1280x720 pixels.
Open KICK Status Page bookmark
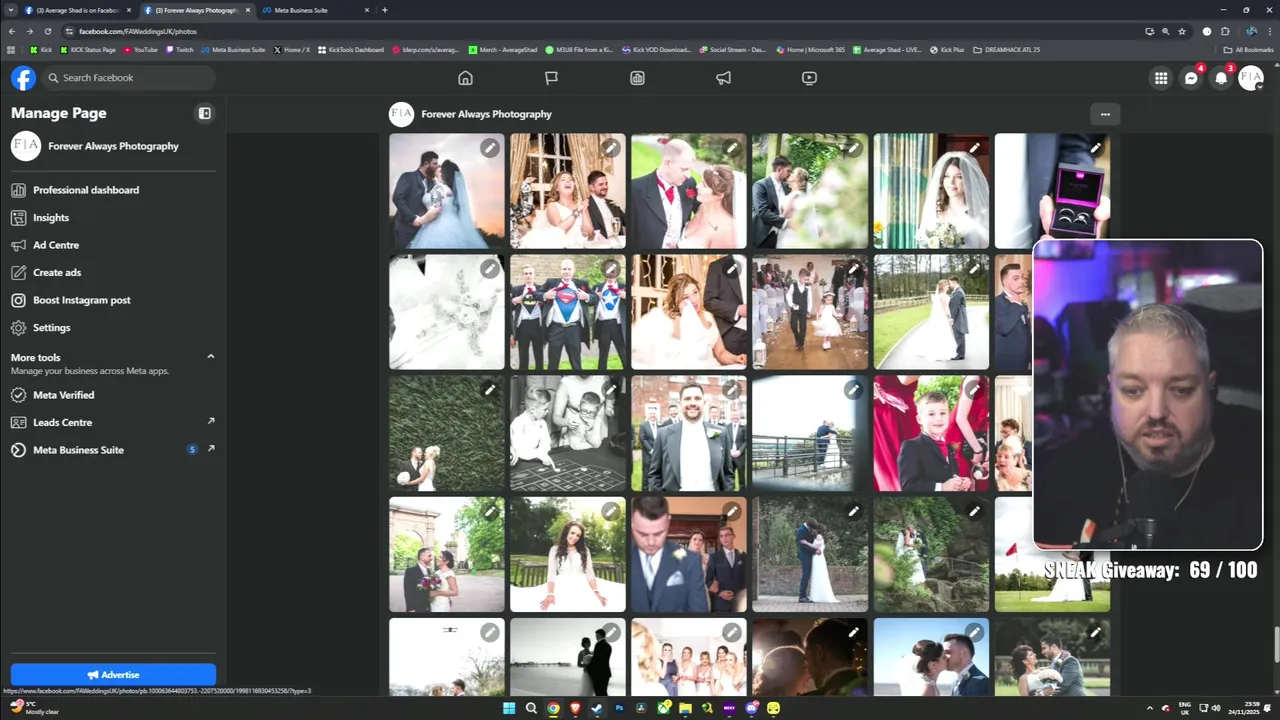point(89,49)
